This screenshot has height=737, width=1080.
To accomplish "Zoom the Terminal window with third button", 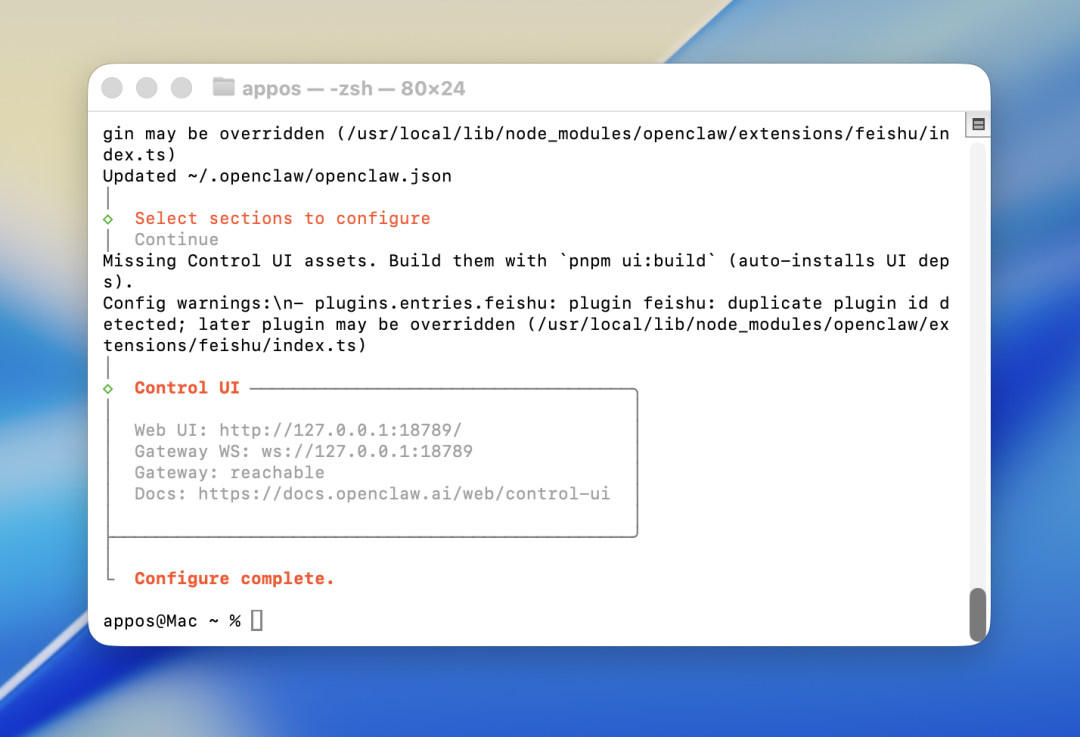I will tap(181, 88).
